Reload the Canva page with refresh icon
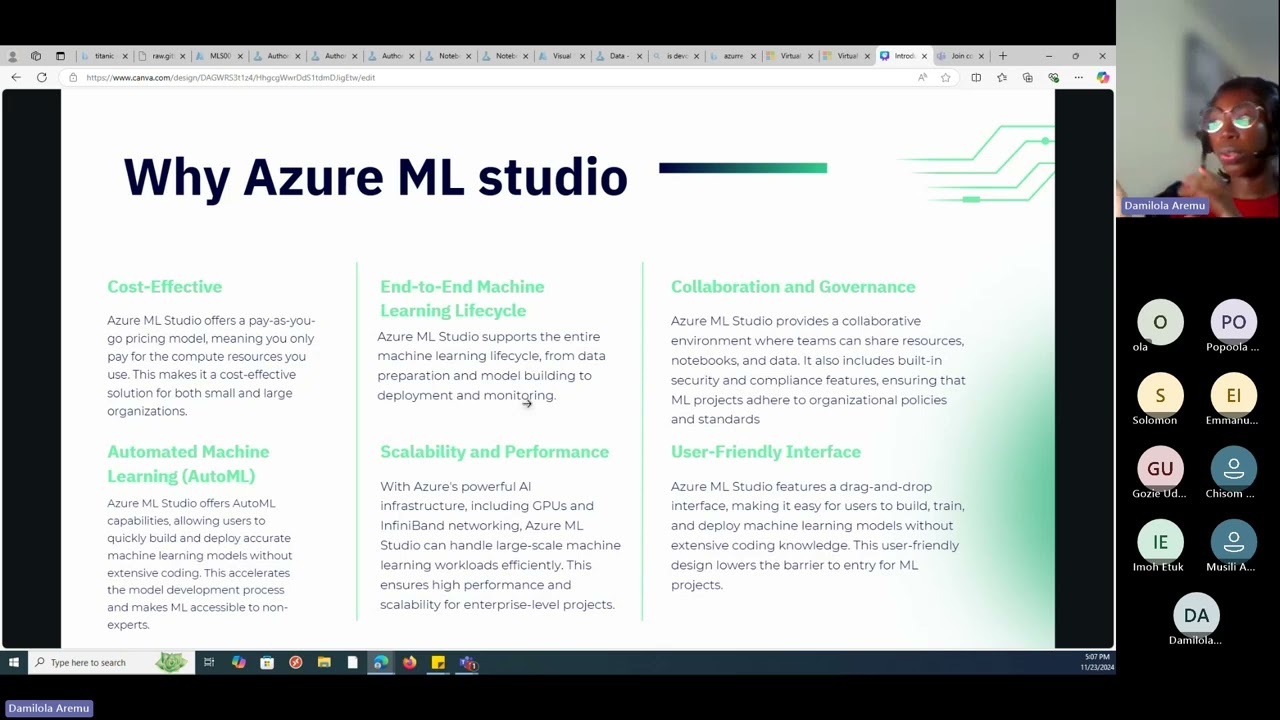1280x720 pixels. click(42, 77)
